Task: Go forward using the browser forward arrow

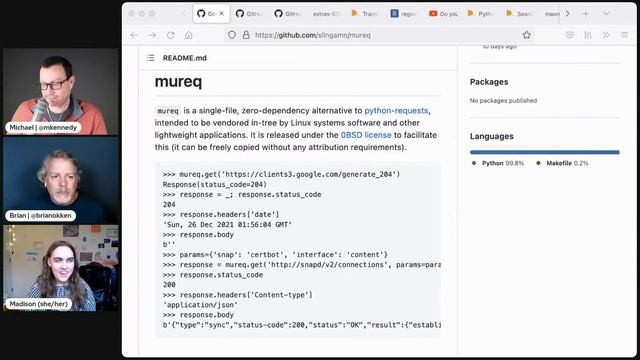Action: point(152,35)
